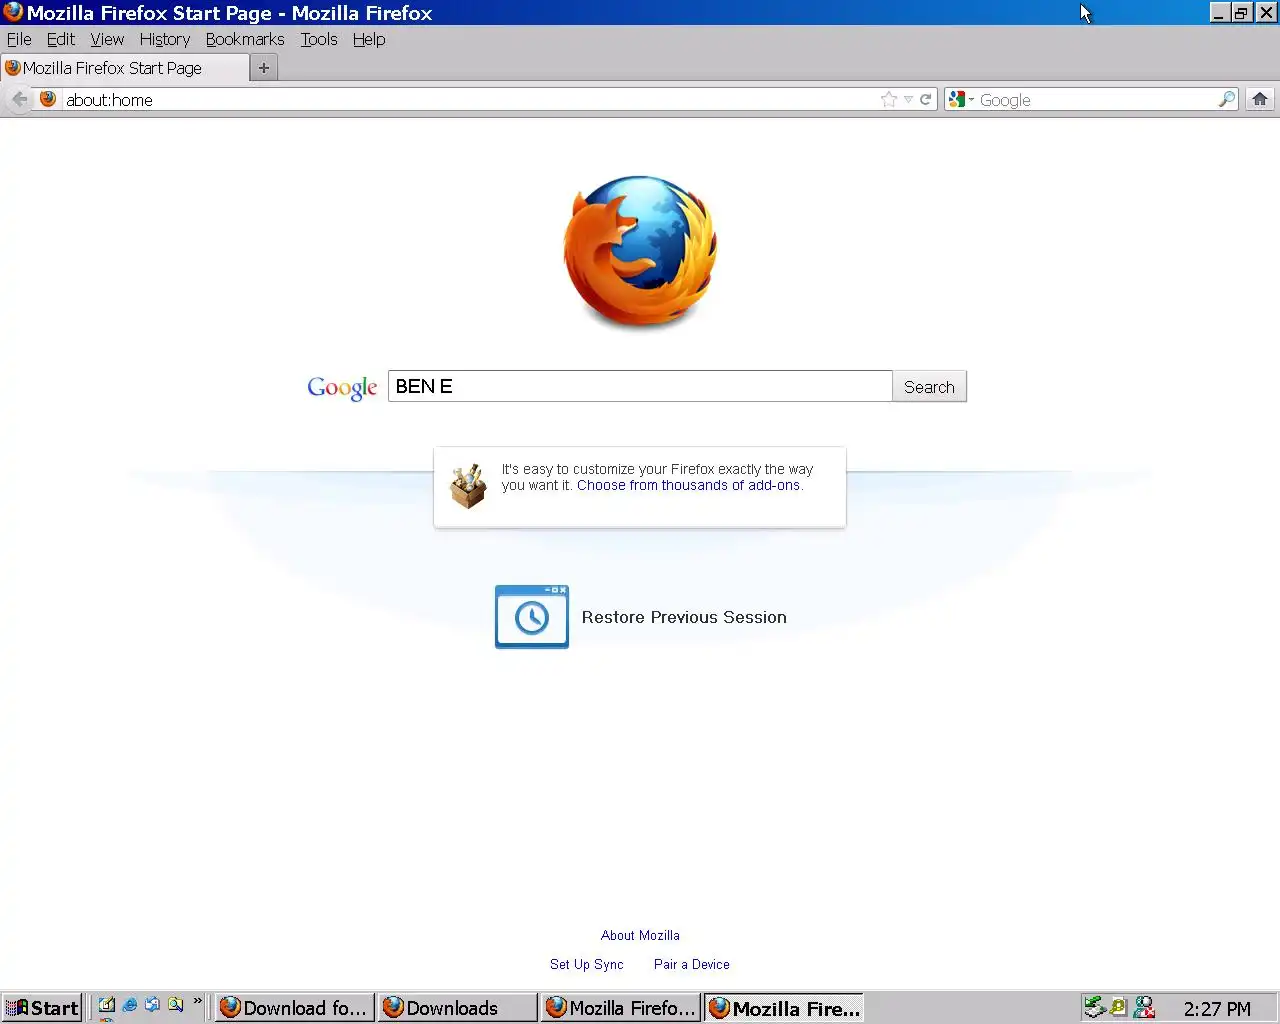Click the taskbar clock showing 2:27 PM
This screenshot has width=1280, height=1024.
[x=1217, y=1009]
